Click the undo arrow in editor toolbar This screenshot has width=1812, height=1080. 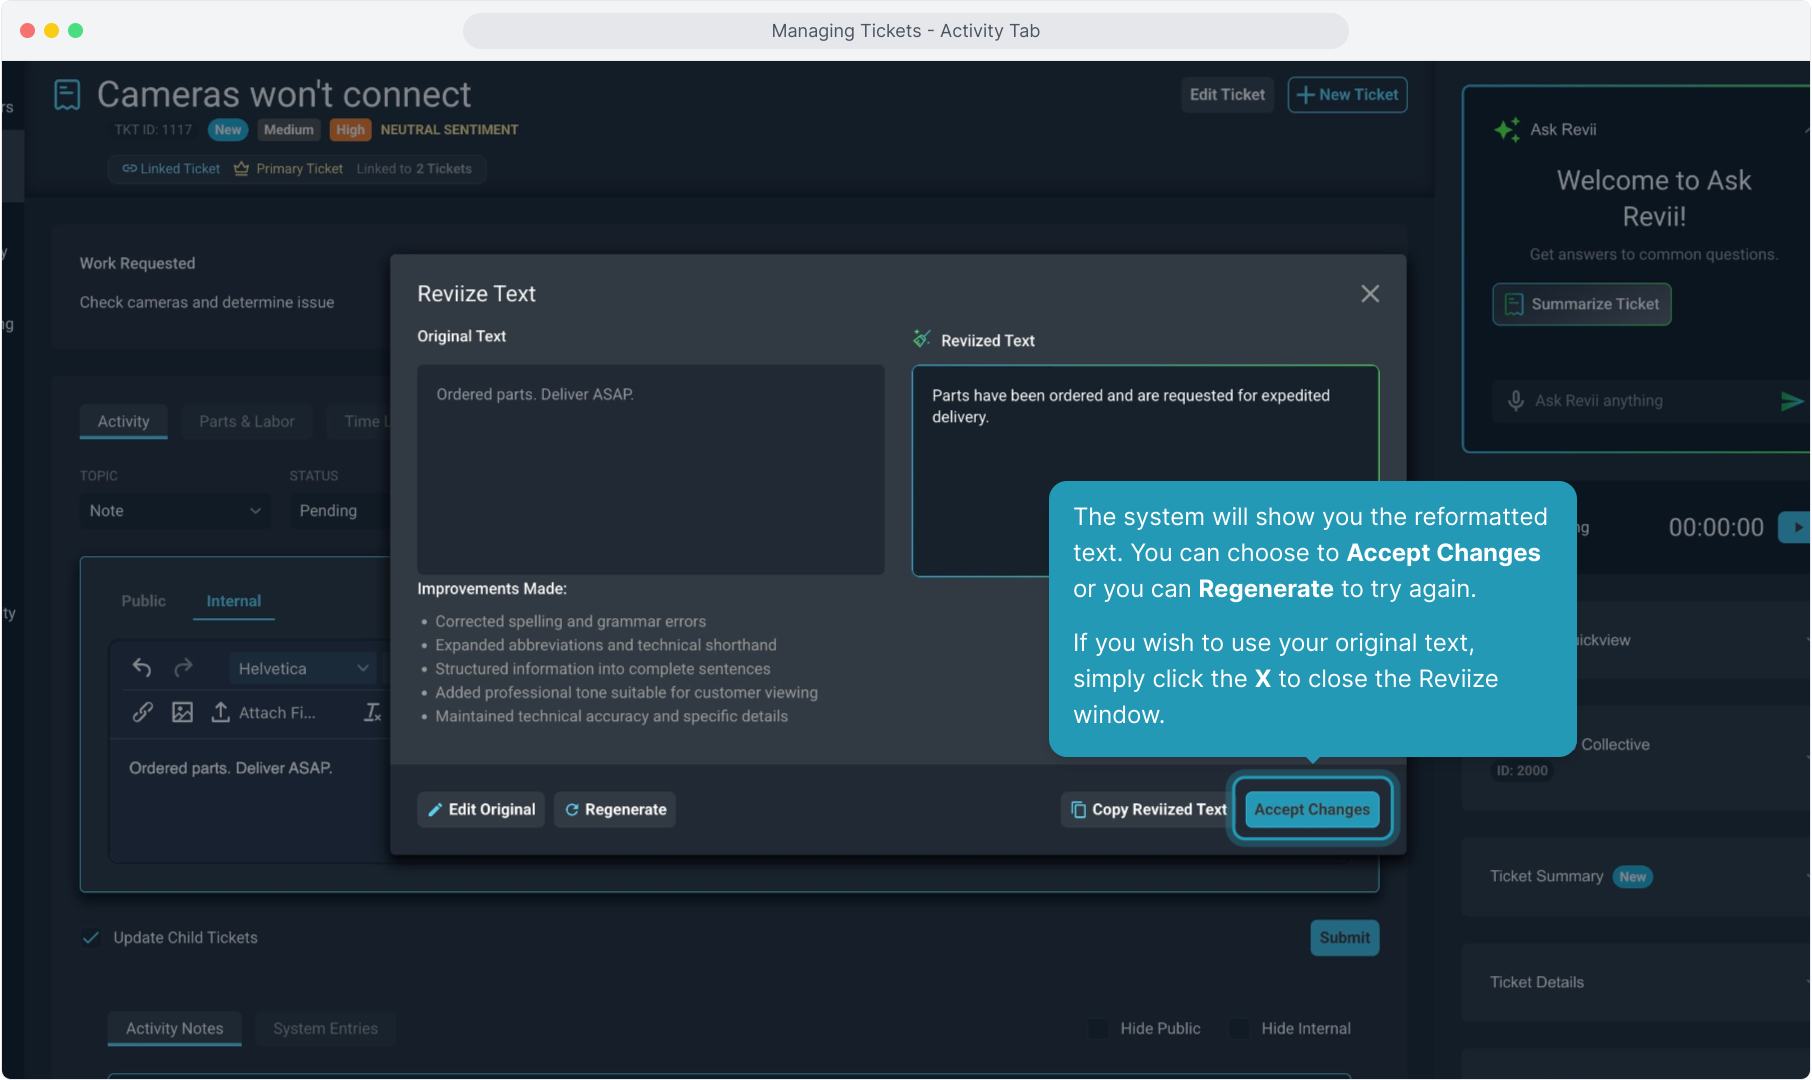(142, 668)
